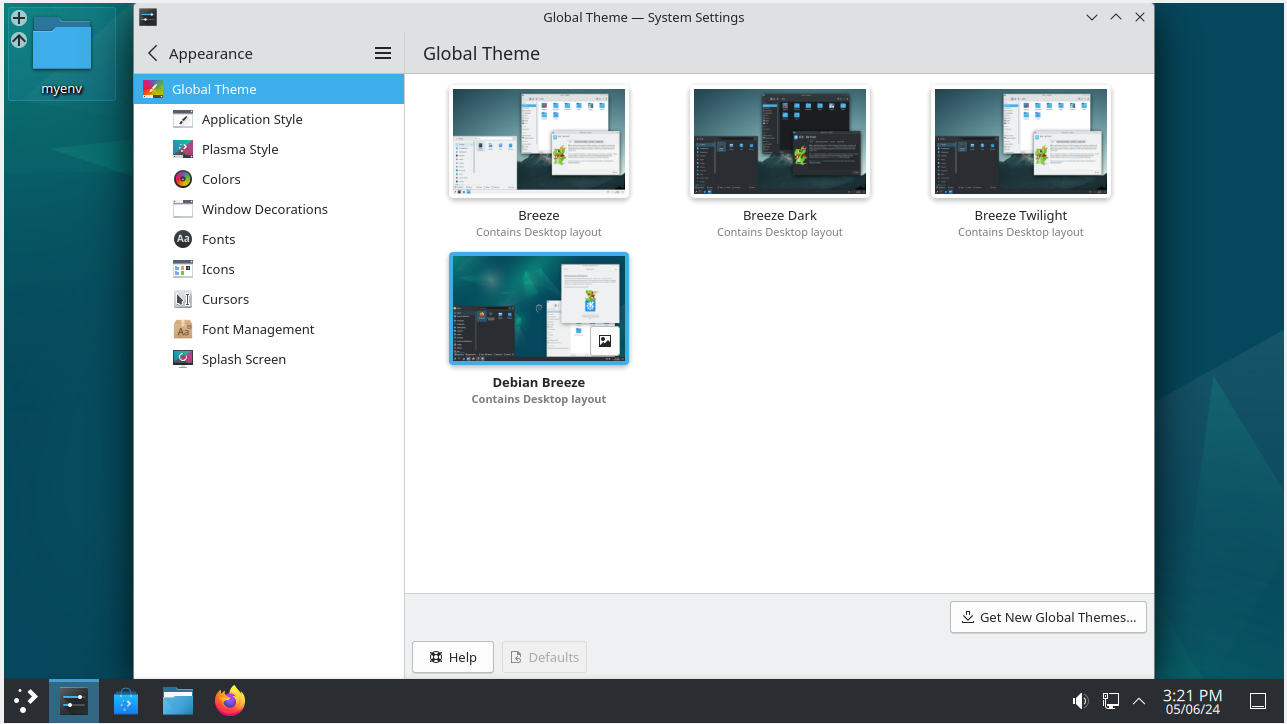This screenshot has width=1287, height=724.
Task: Expand the system tray hidden icons arrow
Action: point(1138,701)
